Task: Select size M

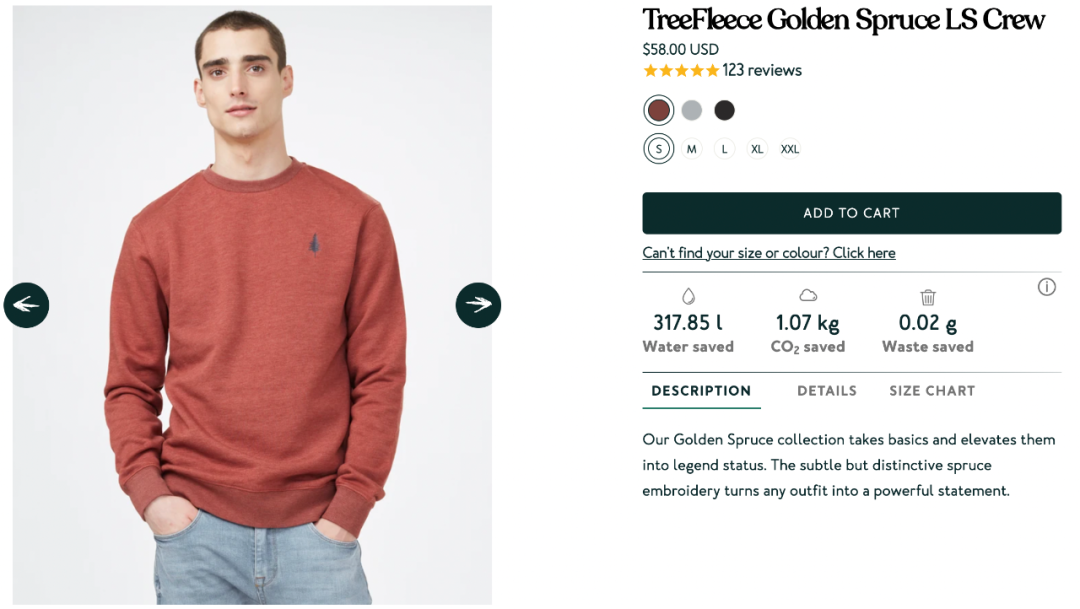Action: 691,149
